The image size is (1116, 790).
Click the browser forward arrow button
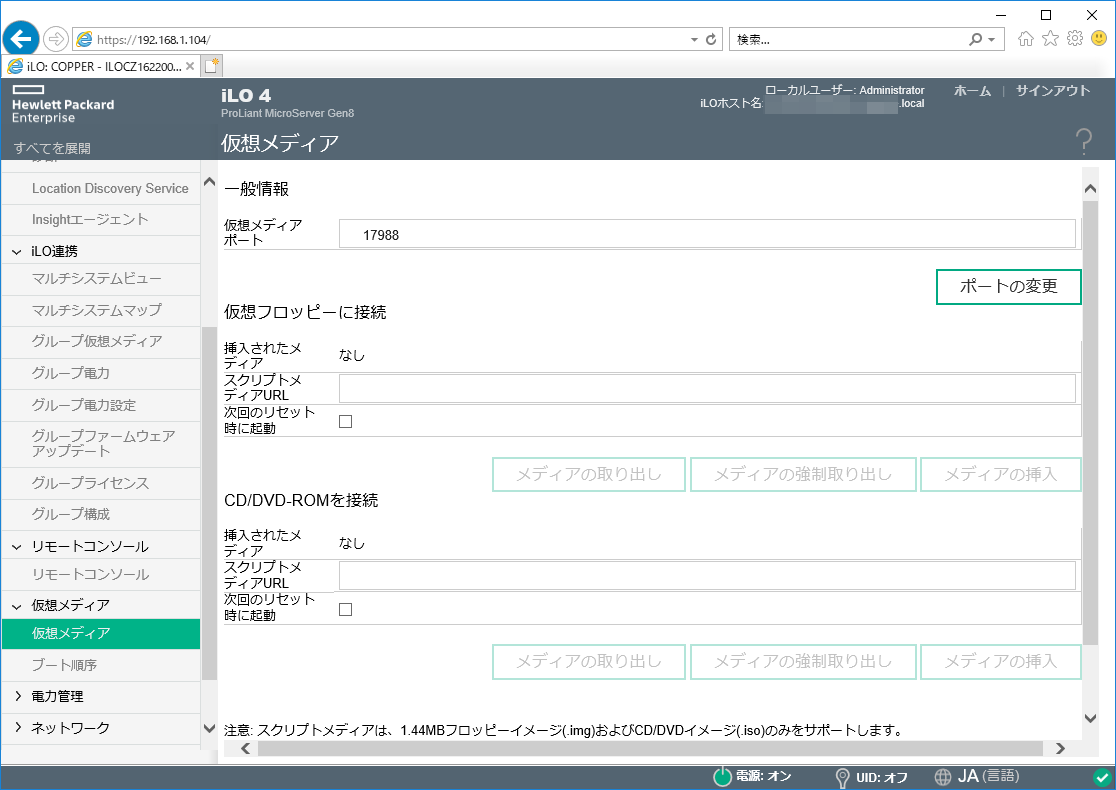pos(56,38)
